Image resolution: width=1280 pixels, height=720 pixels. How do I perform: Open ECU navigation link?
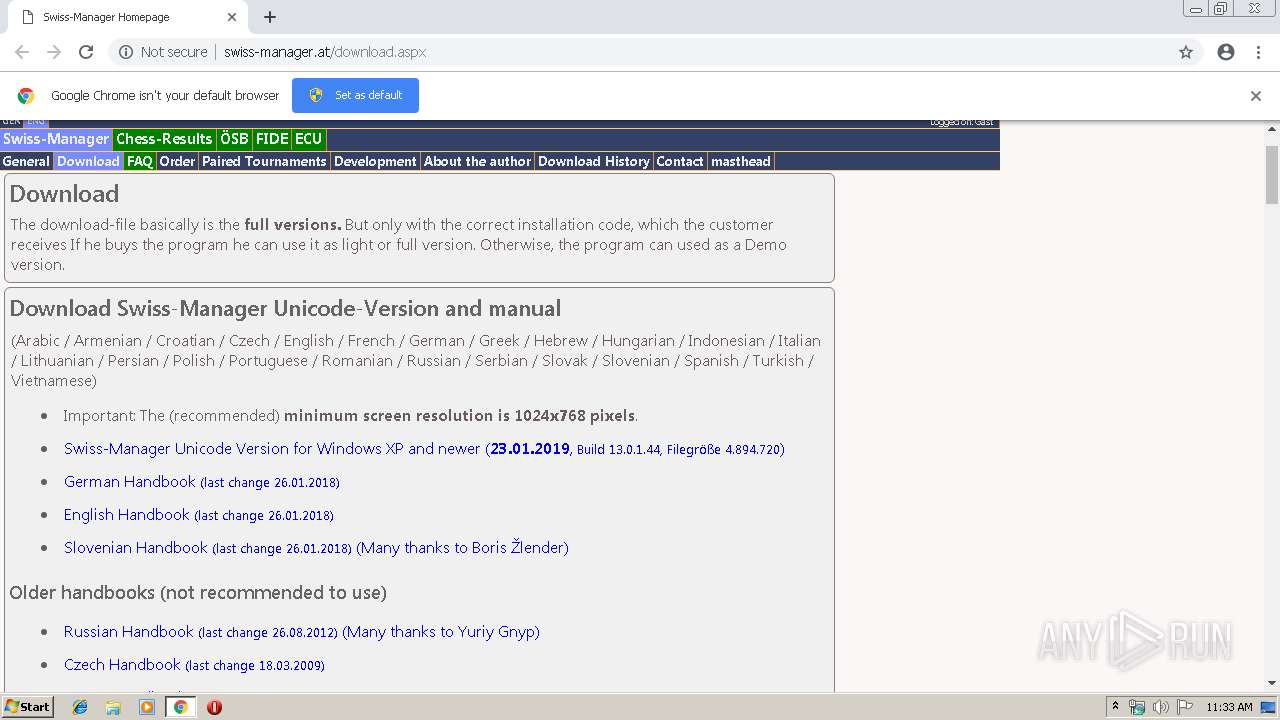(x=308, y=139)
